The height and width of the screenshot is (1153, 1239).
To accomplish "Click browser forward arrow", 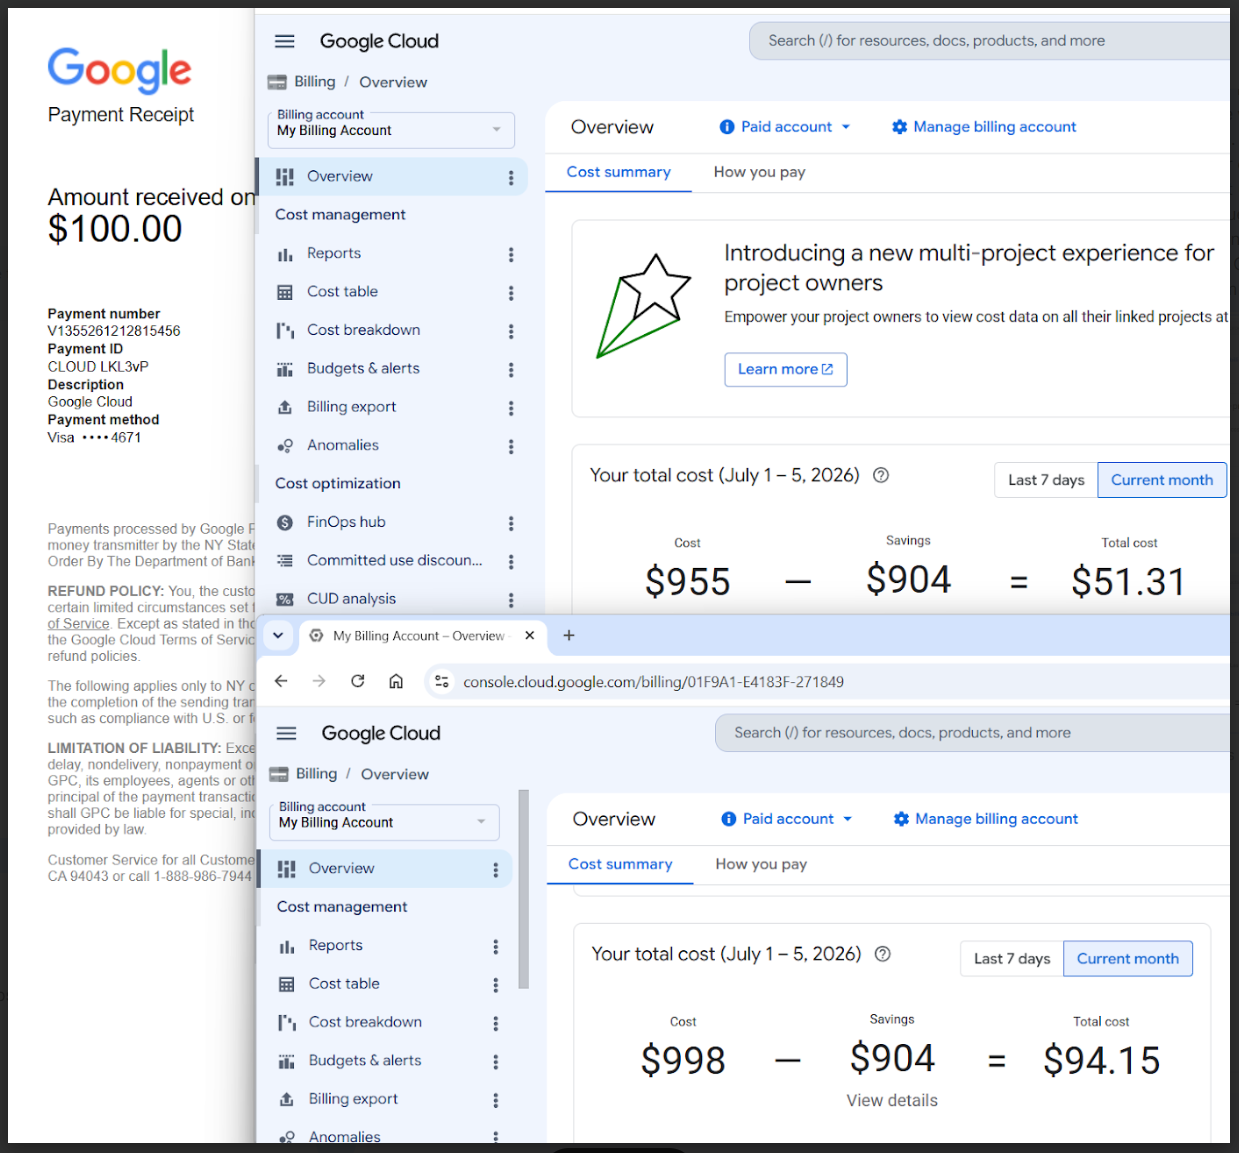I will (x=319, y=681).
